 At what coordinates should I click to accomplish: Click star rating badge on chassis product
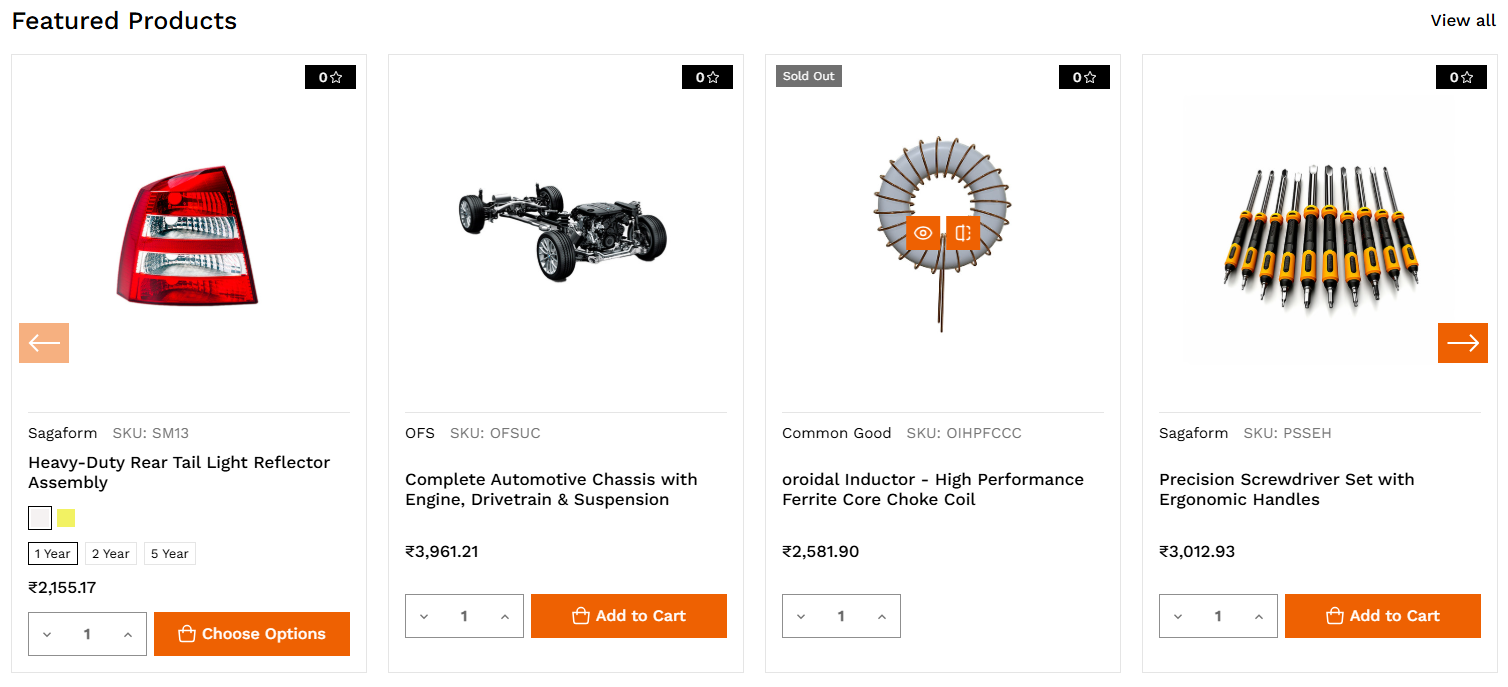(707, 77)
